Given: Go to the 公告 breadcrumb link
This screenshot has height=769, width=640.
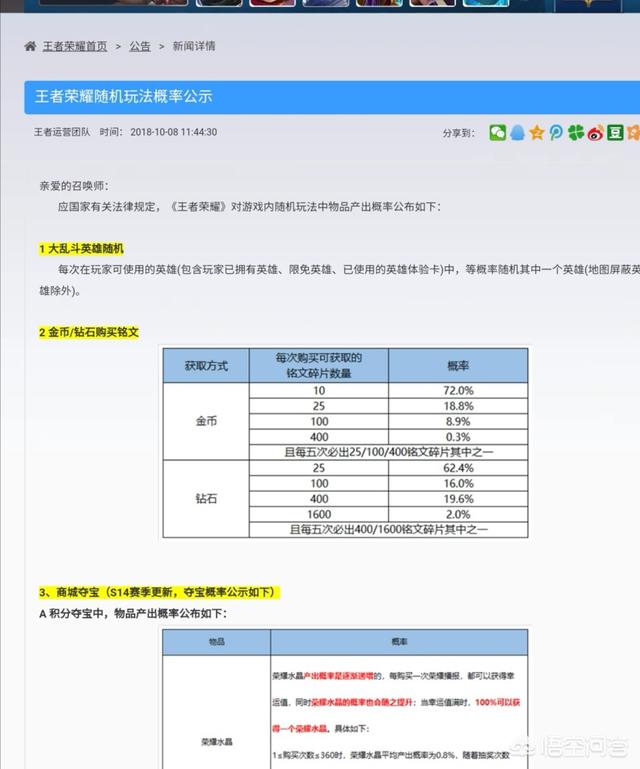Looking at the screenshot, I should (x=140, y=46).
